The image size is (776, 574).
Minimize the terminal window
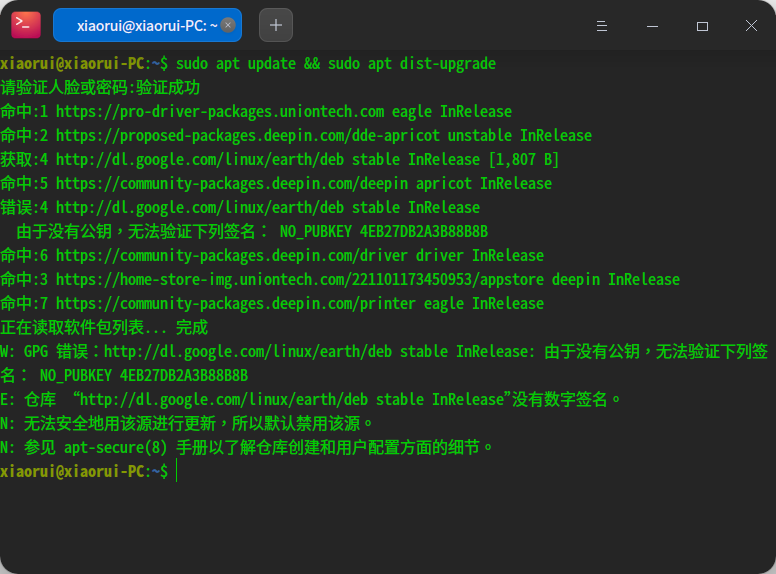click(652, 26)
